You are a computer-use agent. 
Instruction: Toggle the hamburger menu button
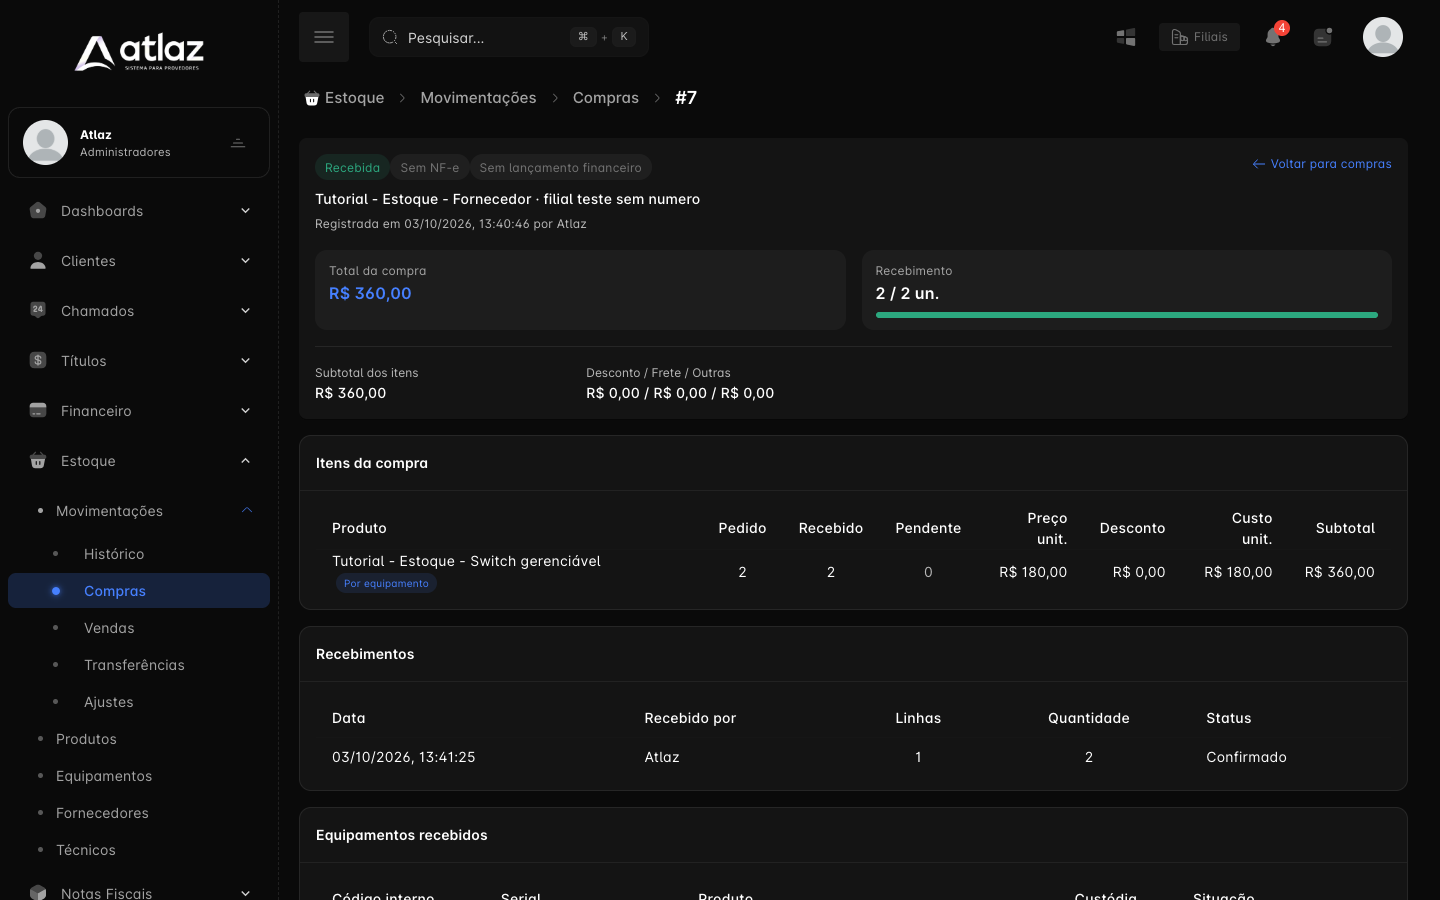324,37
